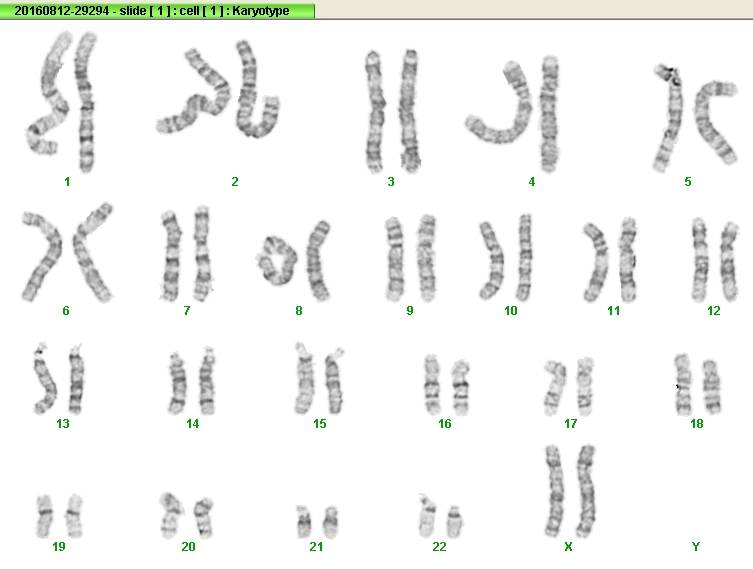This screenshot has width=753, height=569.
Task: Click the chromosome 8 pair image
Action: click(x=294, y=261)
